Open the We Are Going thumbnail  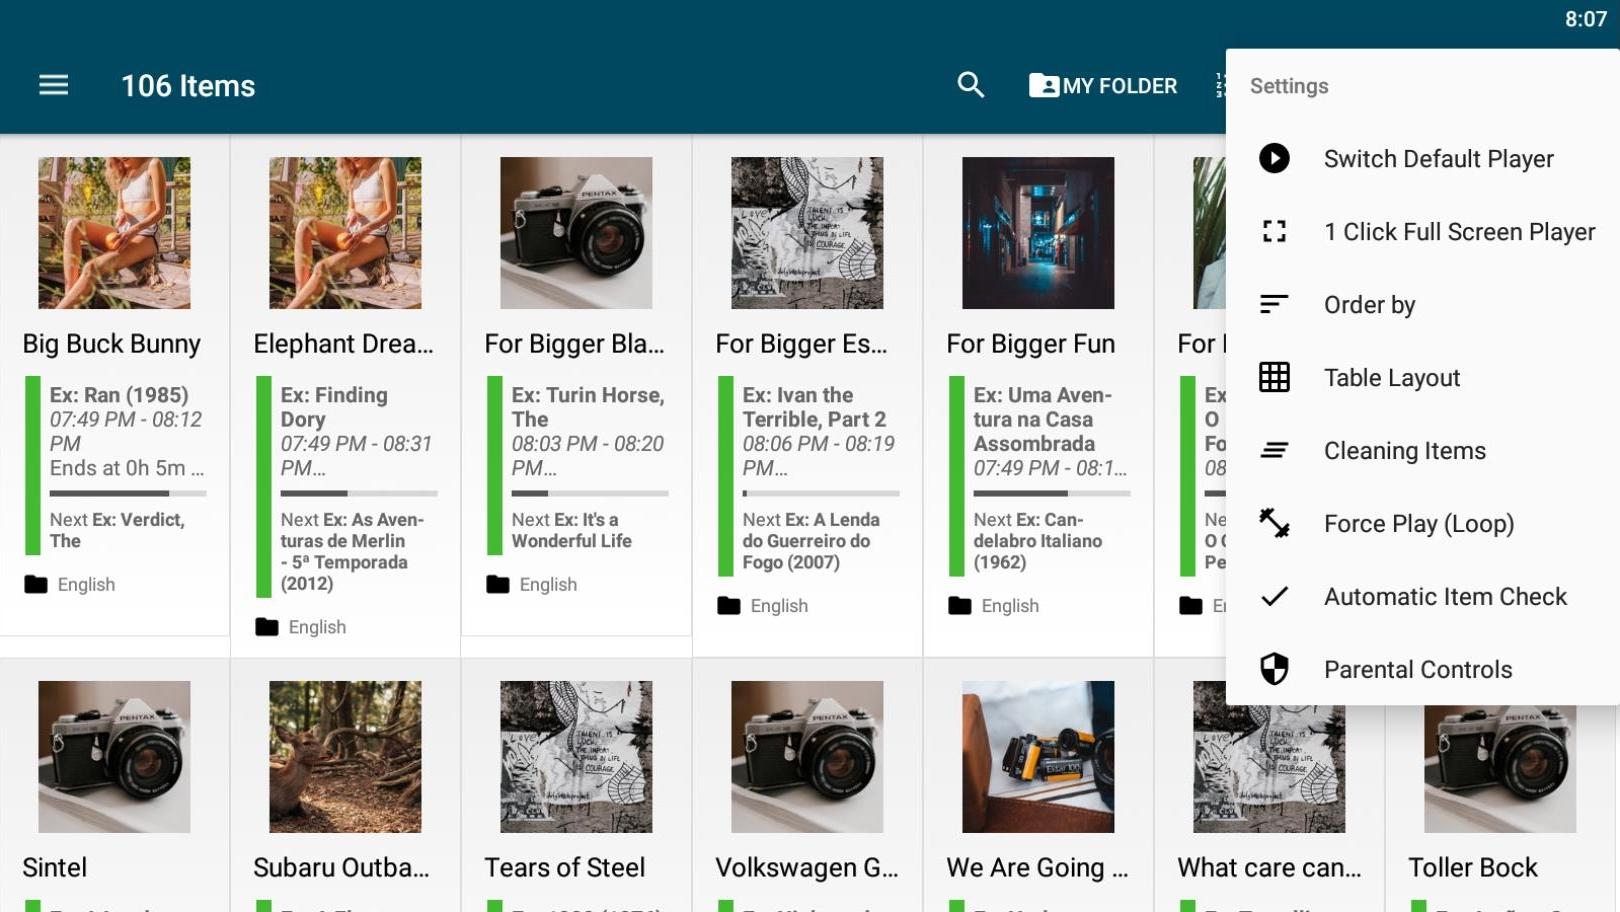tap(1038, 756)
